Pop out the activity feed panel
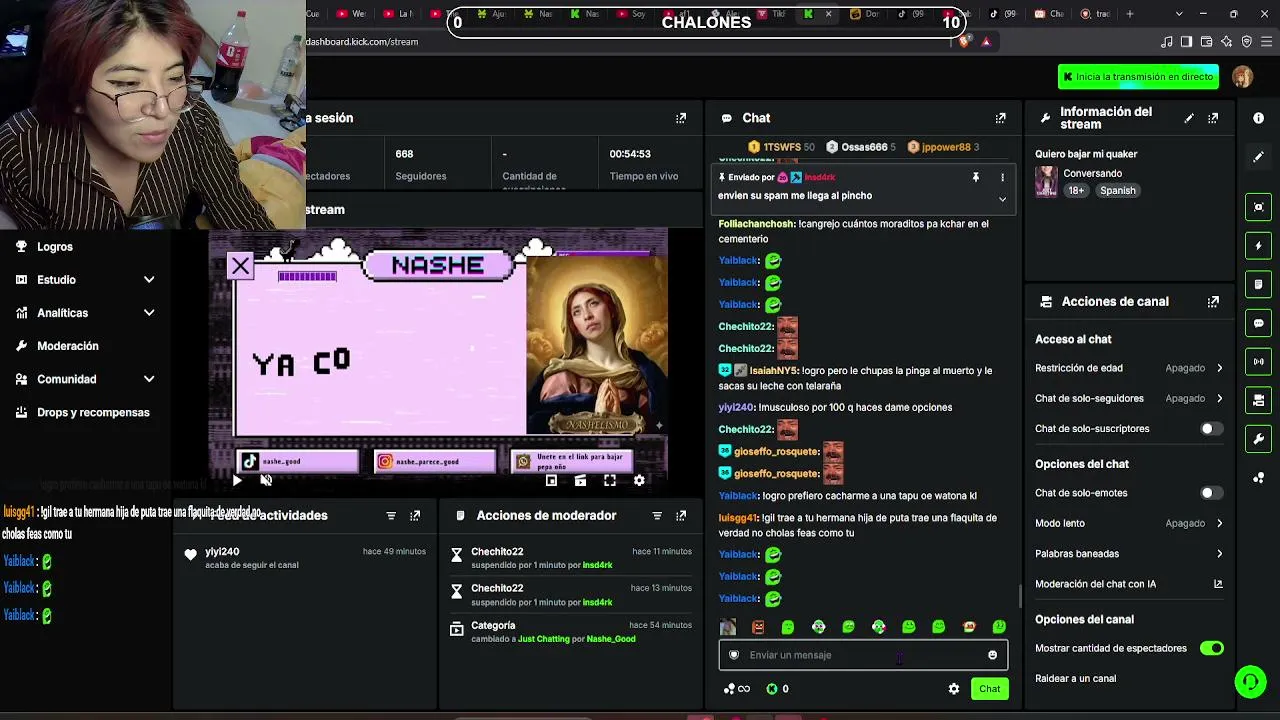Viewport: 1280px width, 720px height. [x=415, y=516]
